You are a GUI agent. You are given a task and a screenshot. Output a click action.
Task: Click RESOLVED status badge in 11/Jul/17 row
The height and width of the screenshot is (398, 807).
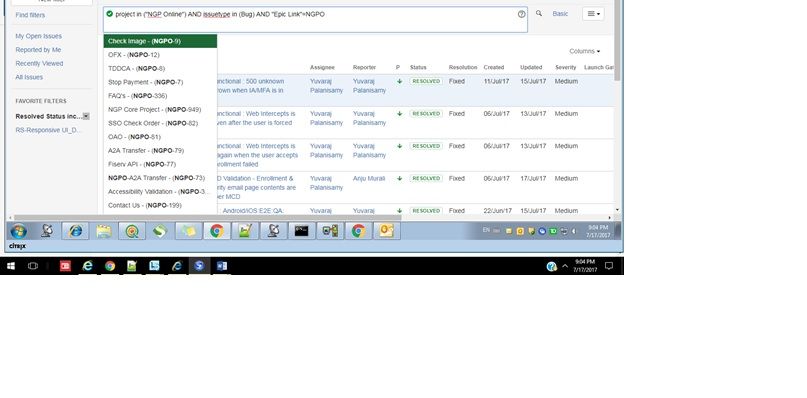426,81
